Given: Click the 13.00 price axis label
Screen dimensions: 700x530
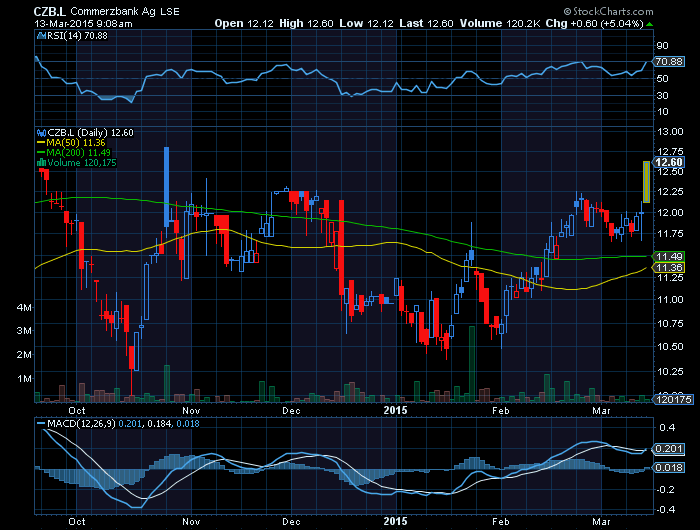Looking at the screenshot, I should pos(670,132).
